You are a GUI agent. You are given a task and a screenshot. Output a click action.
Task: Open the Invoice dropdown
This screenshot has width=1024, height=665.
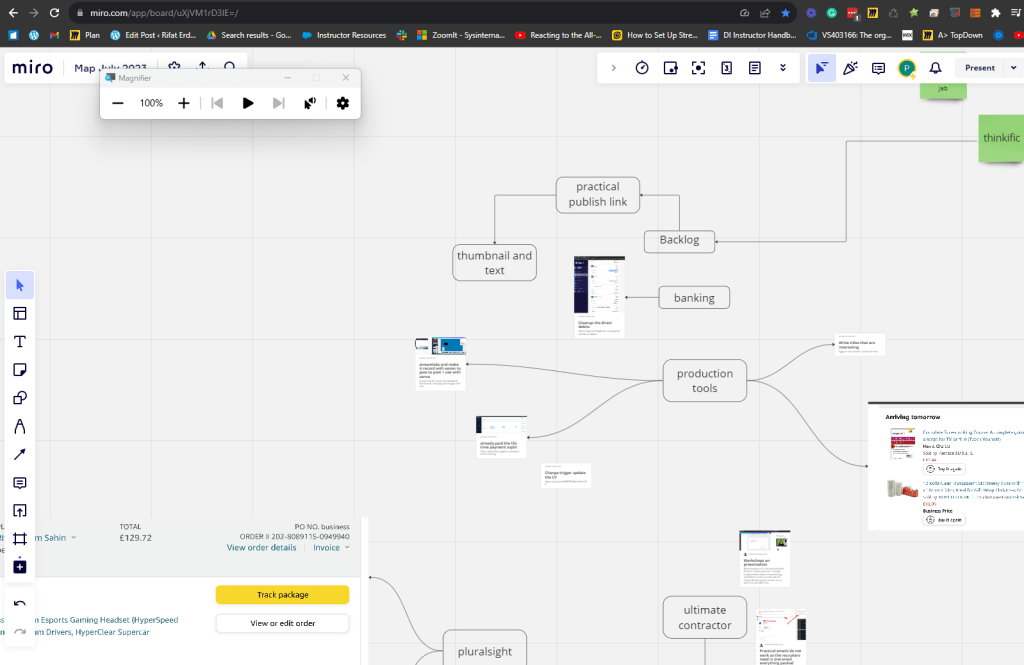pos(331,547)
